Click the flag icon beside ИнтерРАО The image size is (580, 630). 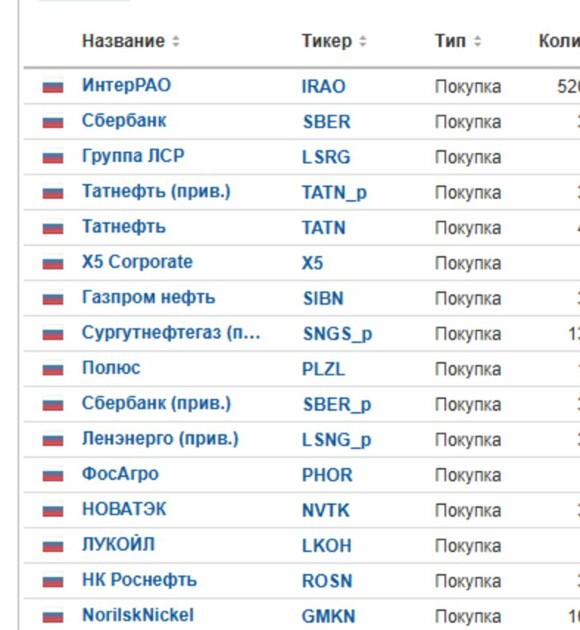(x=53, y=86)
